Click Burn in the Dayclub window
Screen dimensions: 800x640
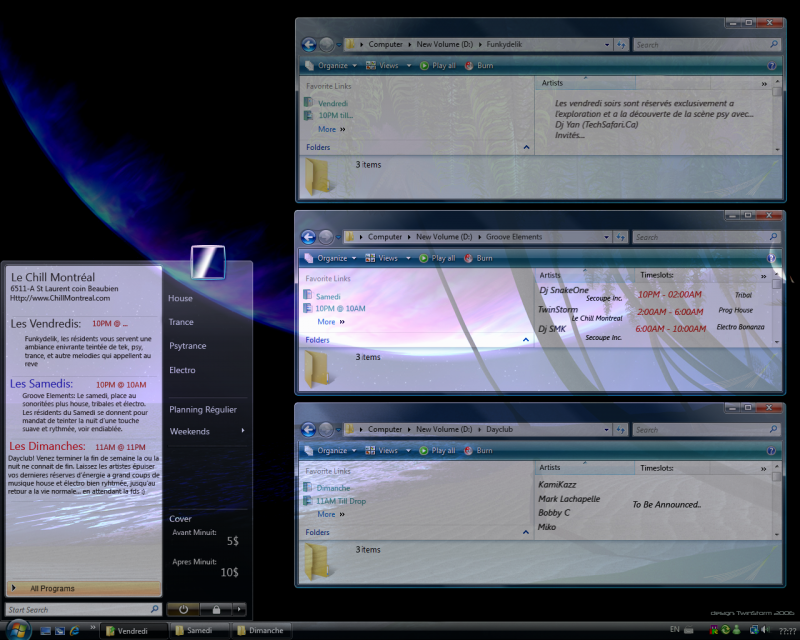click(x=478, y=451)
